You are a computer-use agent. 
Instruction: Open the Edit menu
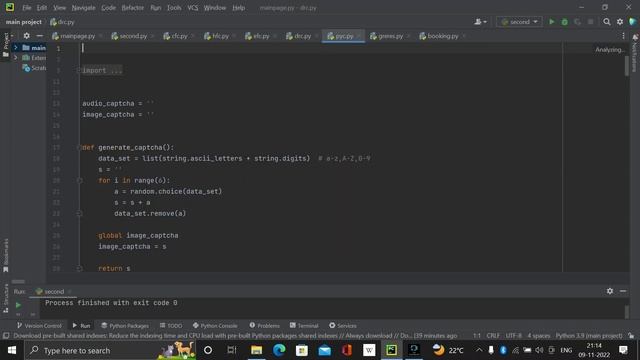pyautogui.click(x=42, y=8)
